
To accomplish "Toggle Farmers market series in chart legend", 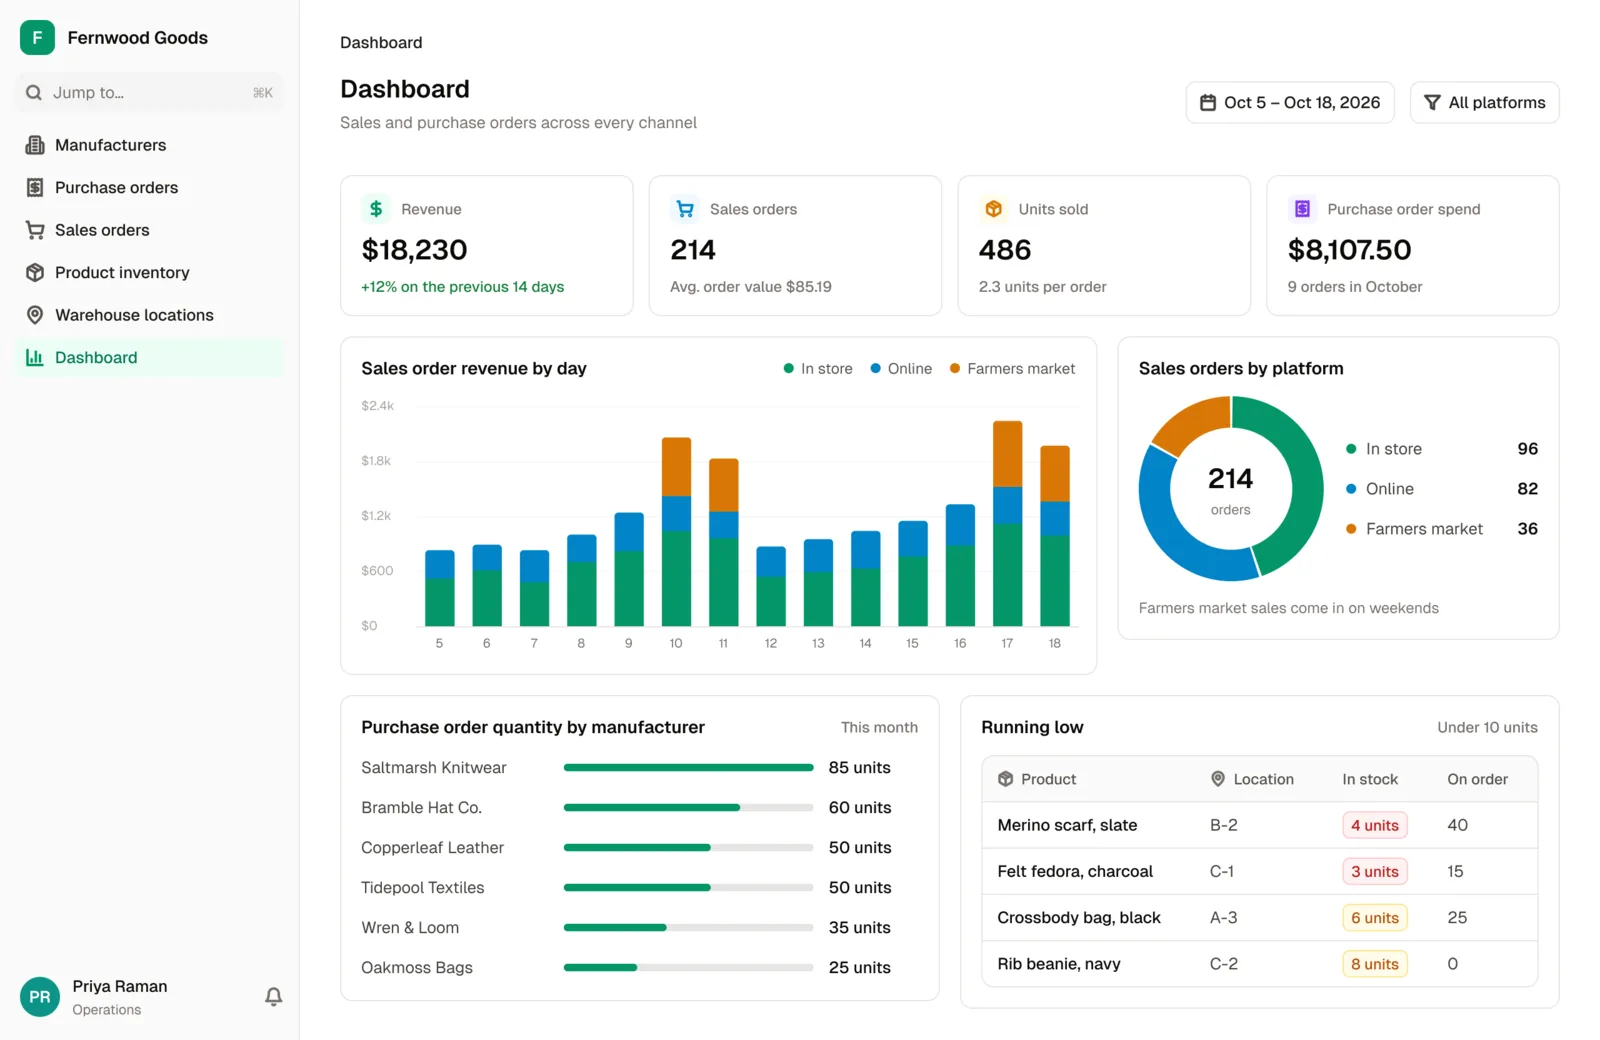I will [1012, 369].
